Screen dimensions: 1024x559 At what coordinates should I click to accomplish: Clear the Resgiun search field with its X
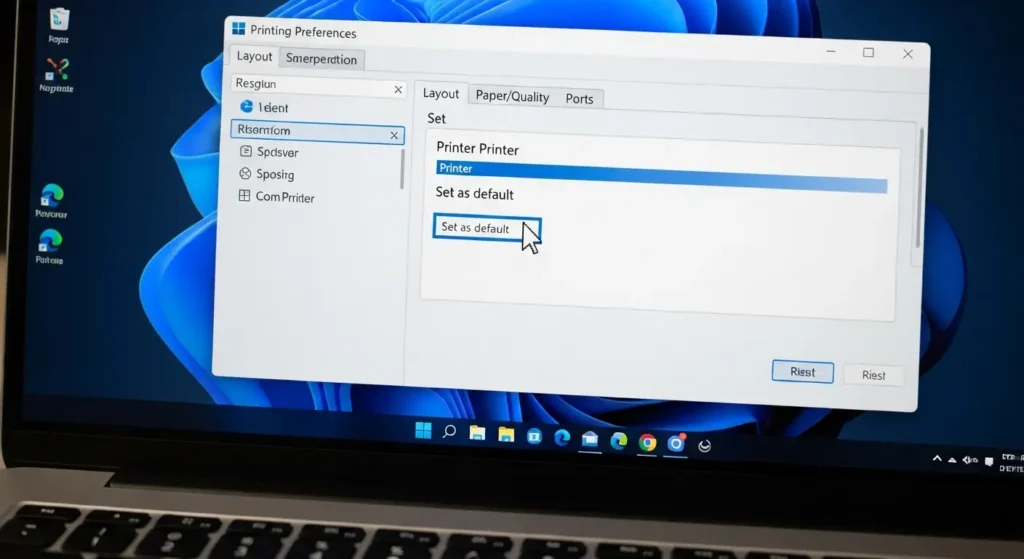click(x=398, y=89)
